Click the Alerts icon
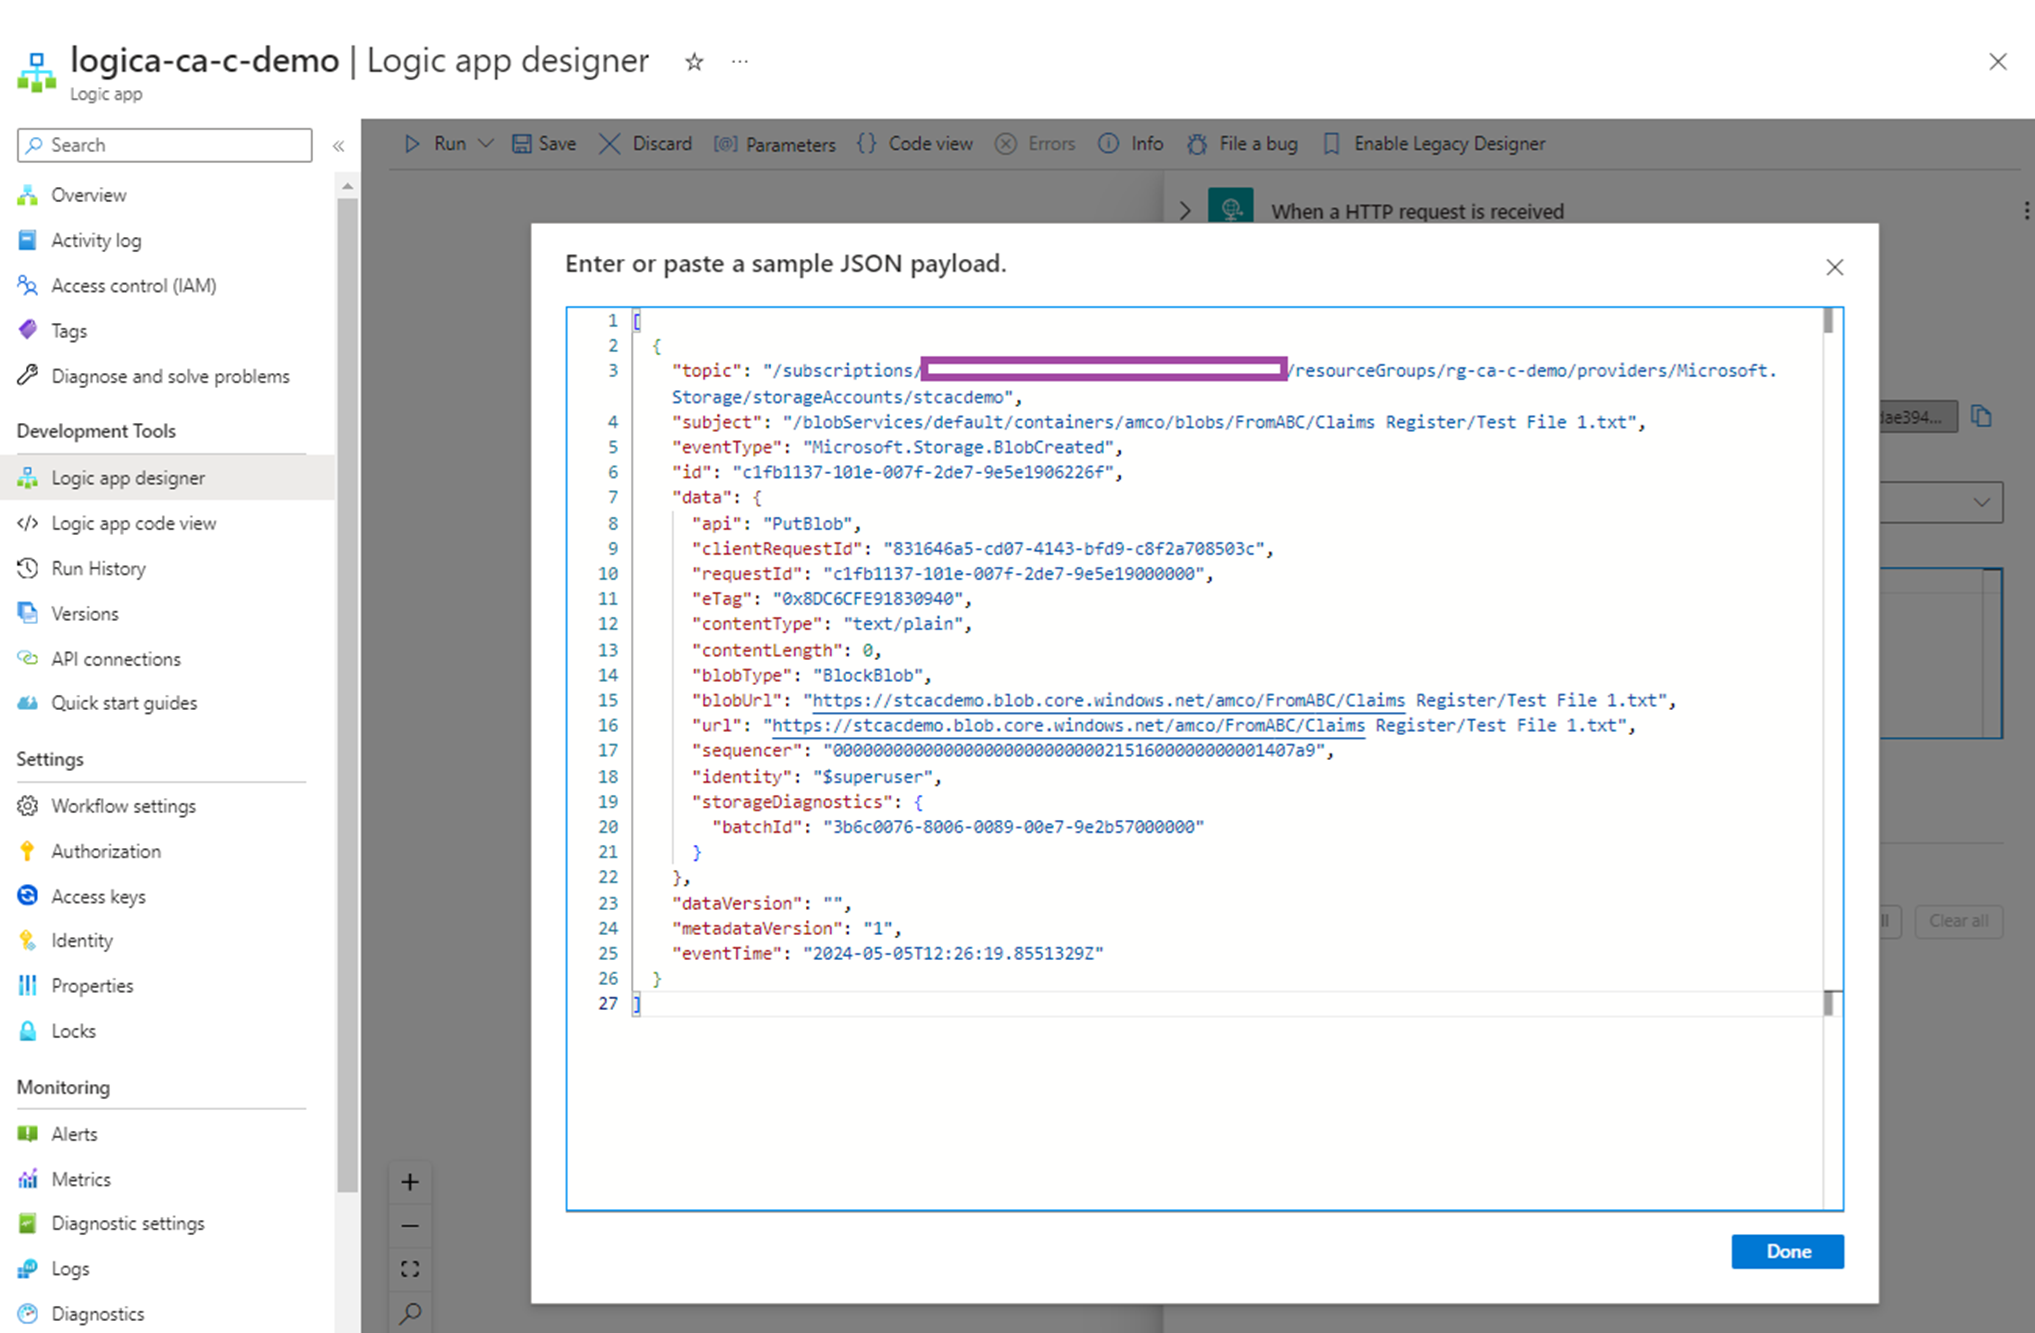 (28, 1133)
